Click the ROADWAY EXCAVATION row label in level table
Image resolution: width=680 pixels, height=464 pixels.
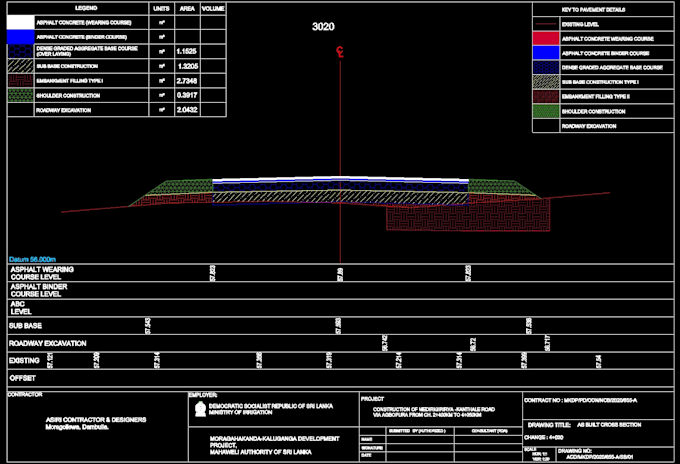pos(46,342)
